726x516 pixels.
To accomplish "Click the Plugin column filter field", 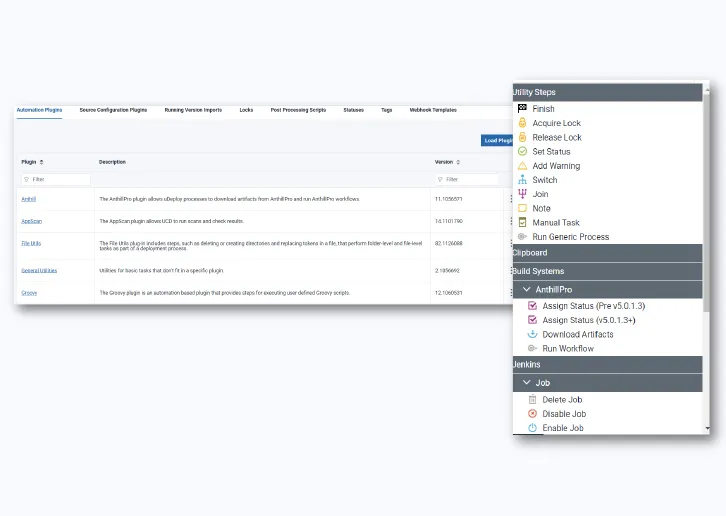I will coord(56,180).
